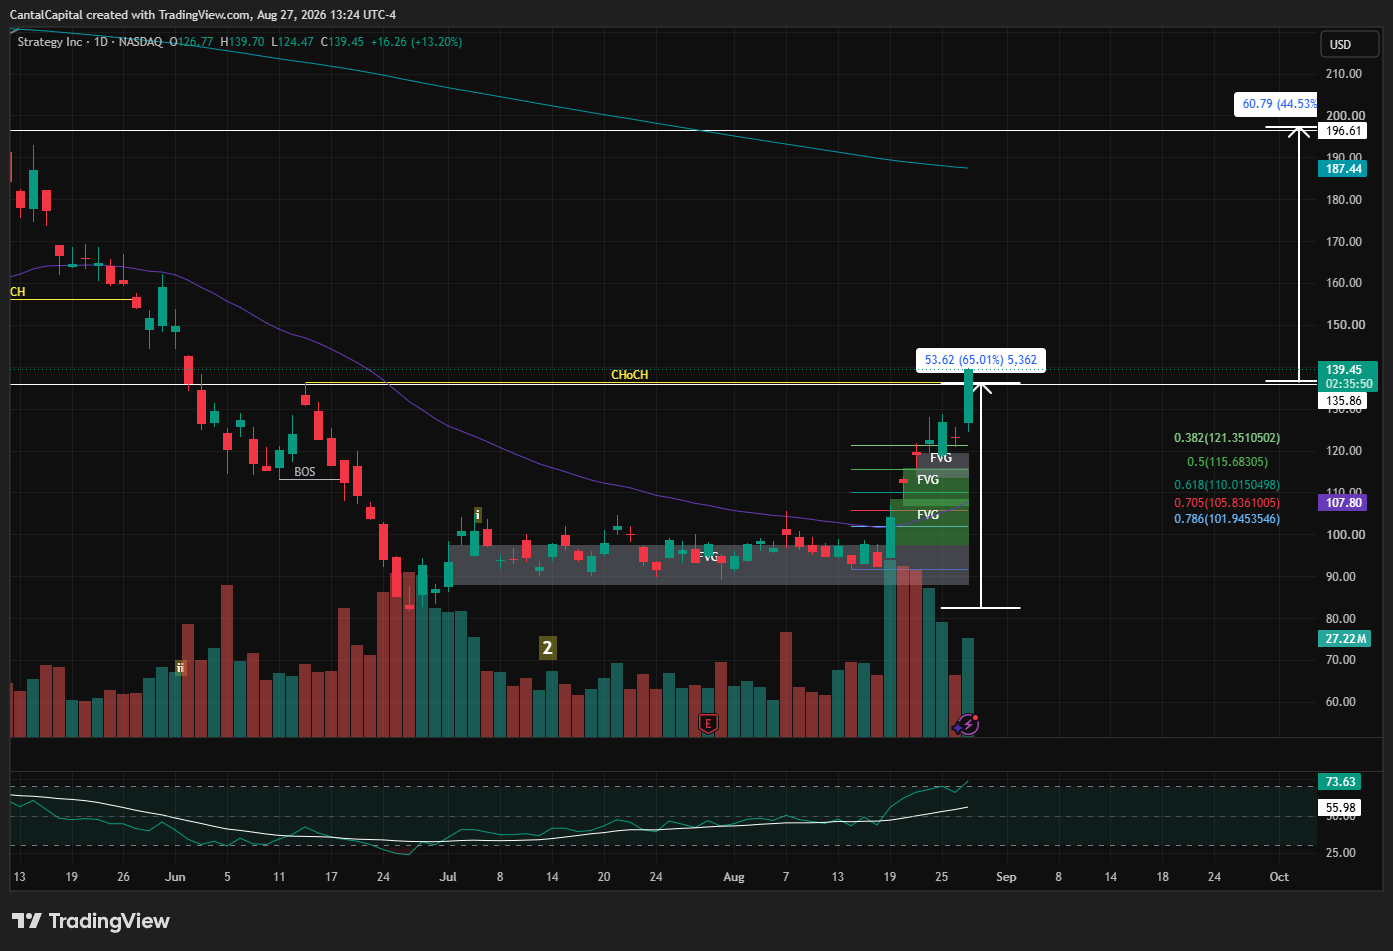Image resolution: width=1393 pixels, height=951 pixels.
Task: Select 210.00 on the price axis
Action: click(x=1344, y=74)
